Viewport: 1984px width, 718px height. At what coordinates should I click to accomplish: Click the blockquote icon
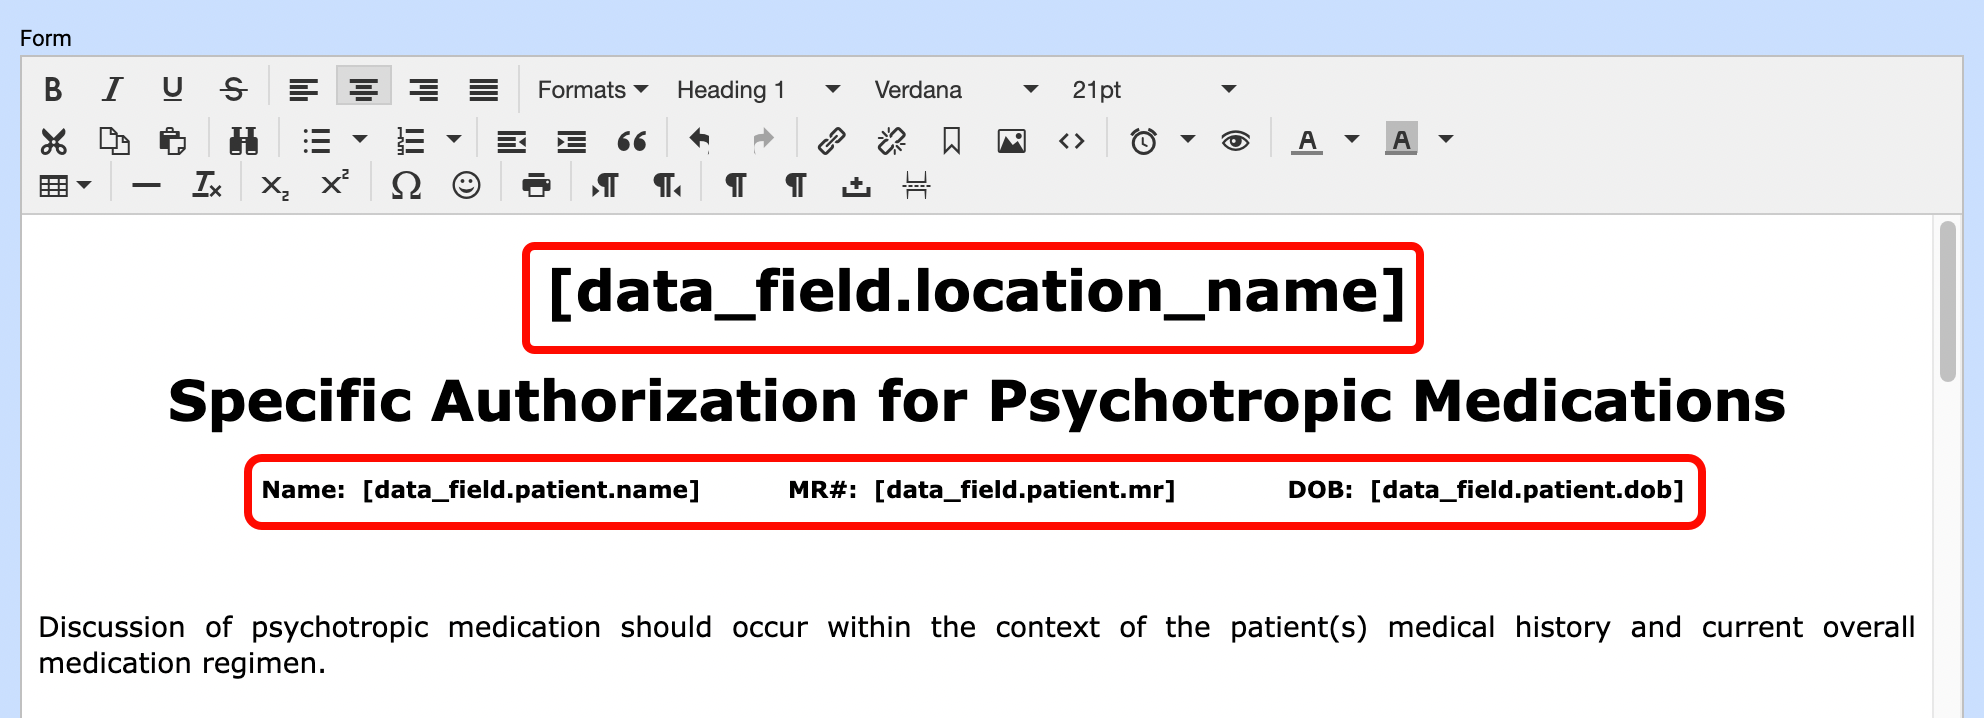pyautogui.click(x=632, y=141)
